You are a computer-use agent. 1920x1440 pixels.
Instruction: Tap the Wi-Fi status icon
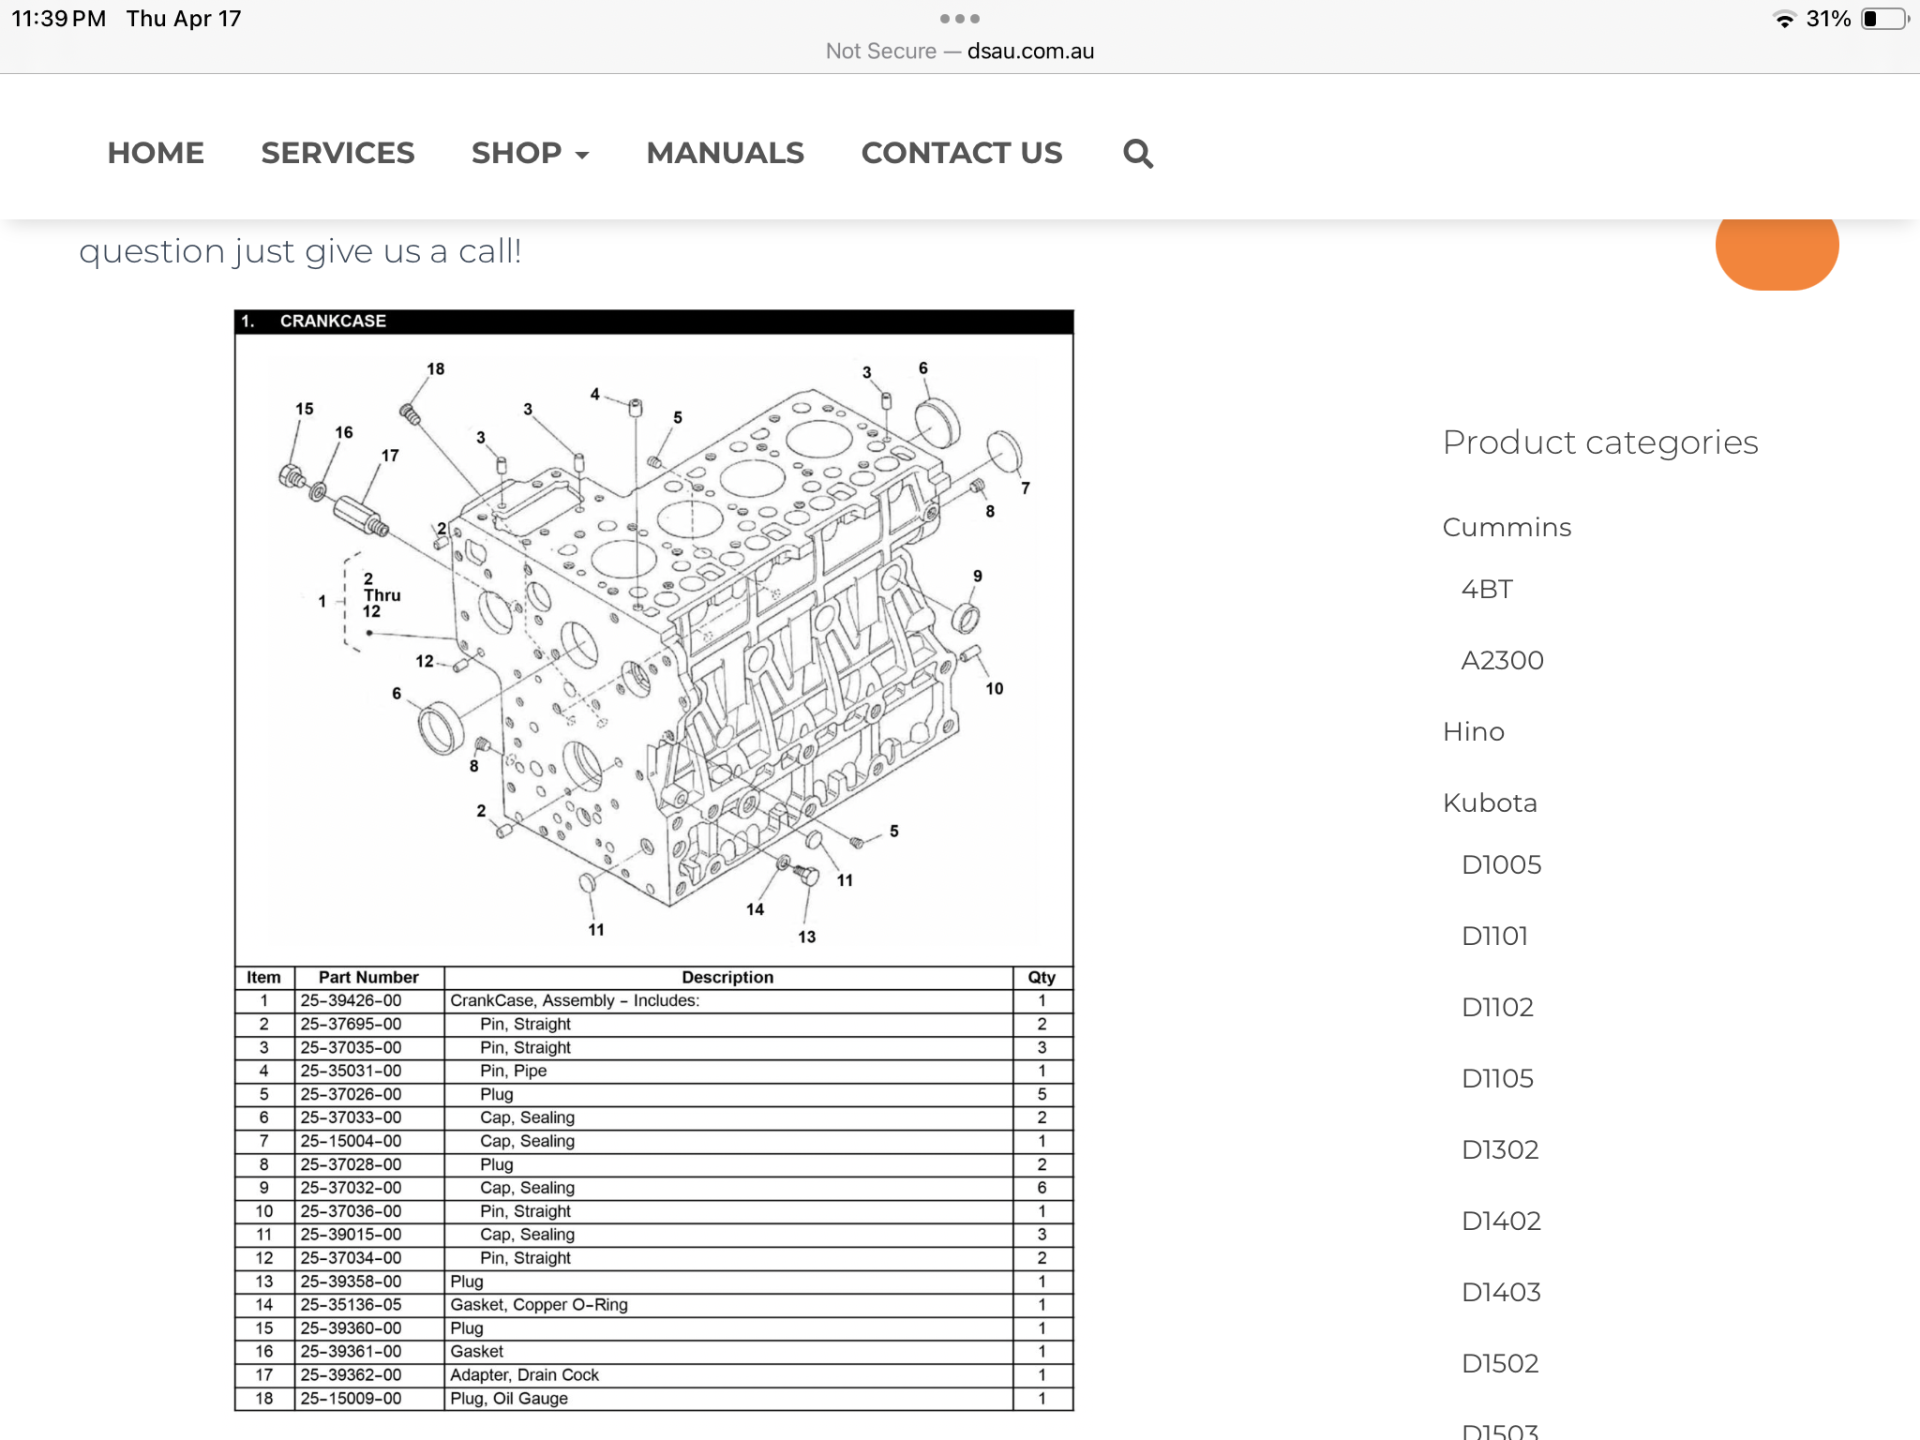tap(1784, 19)
